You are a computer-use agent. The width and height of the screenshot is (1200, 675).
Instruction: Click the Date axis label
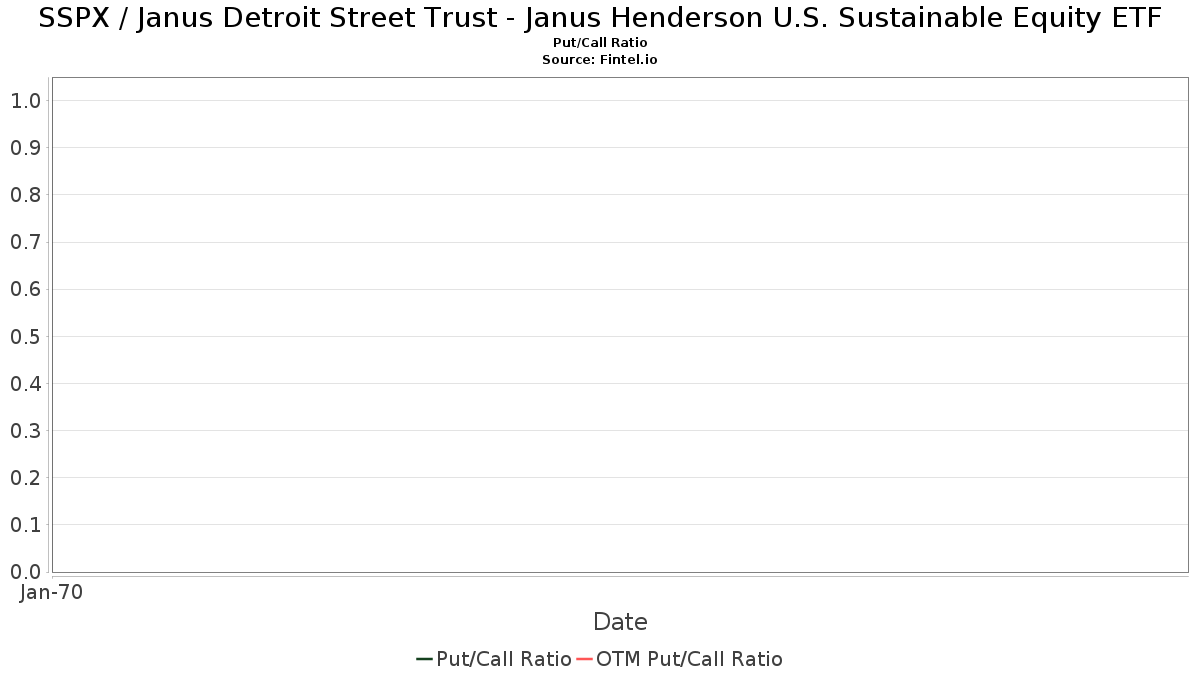(620, 622)
